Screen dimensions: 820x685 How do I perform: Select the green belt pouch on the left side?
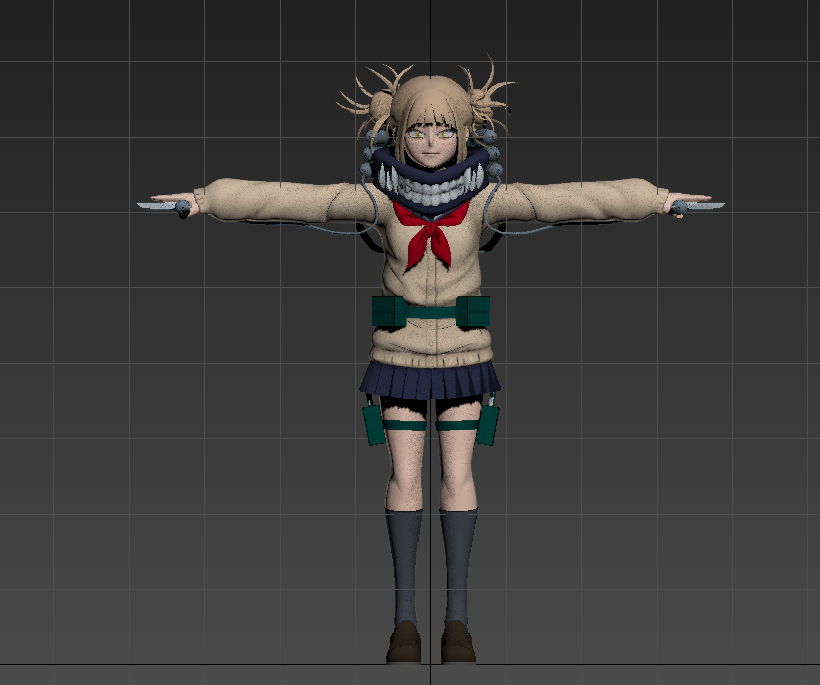pyautogui.click(x=390, y=311)
